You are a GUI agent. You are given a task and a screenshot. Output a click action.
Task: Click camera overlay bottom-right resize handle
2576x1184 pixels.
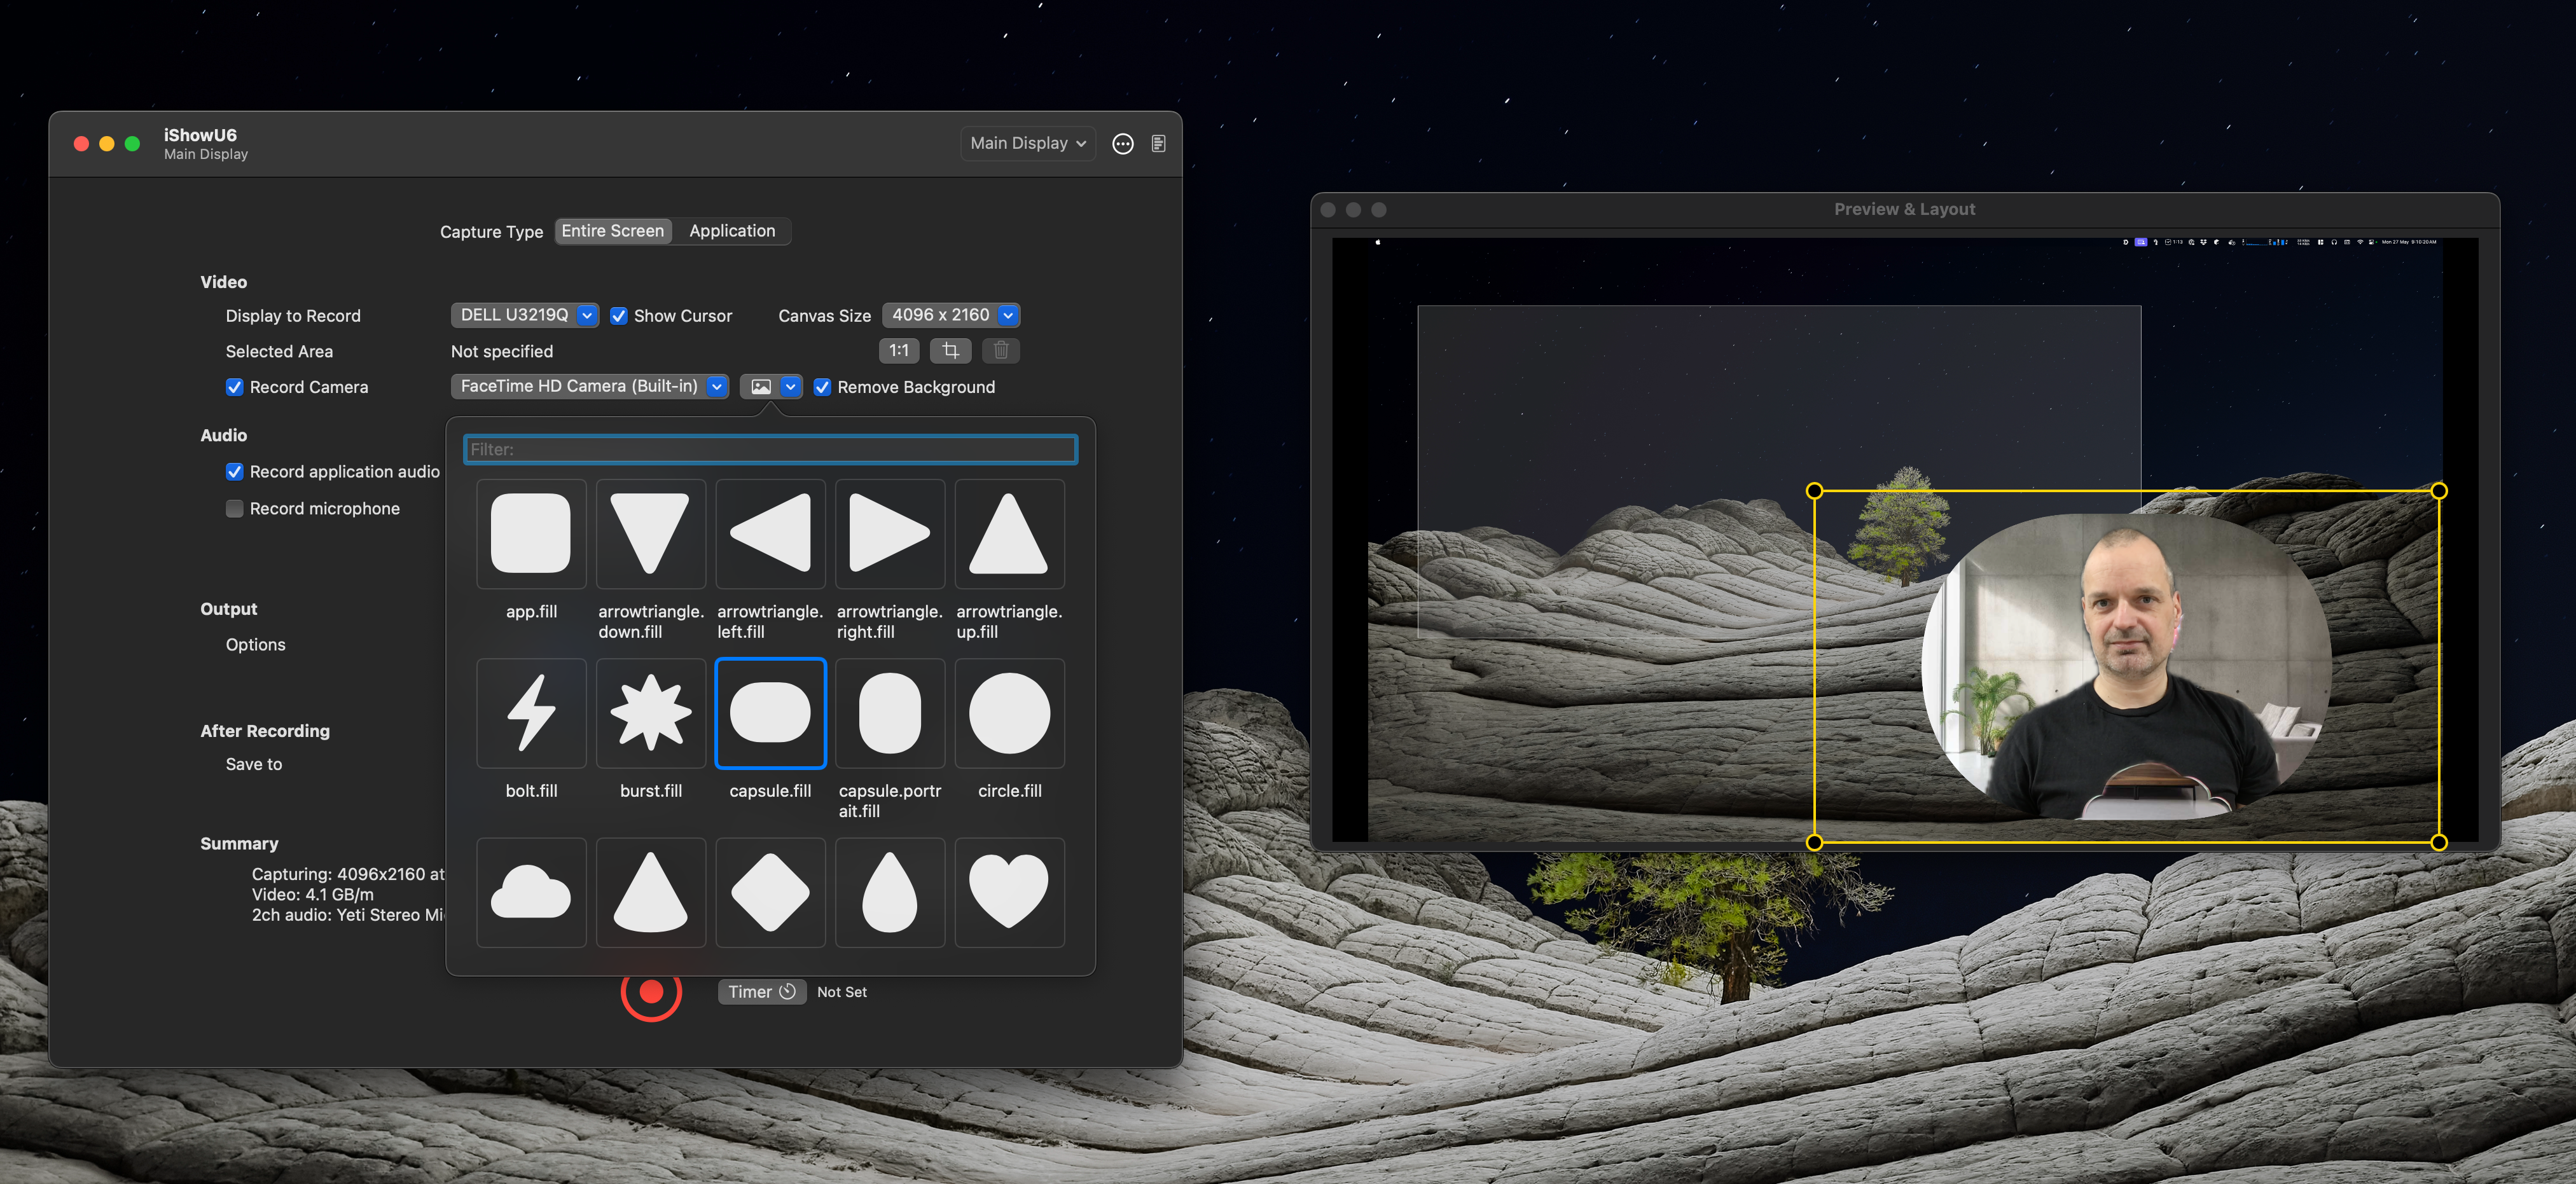tap(2438, 843)
